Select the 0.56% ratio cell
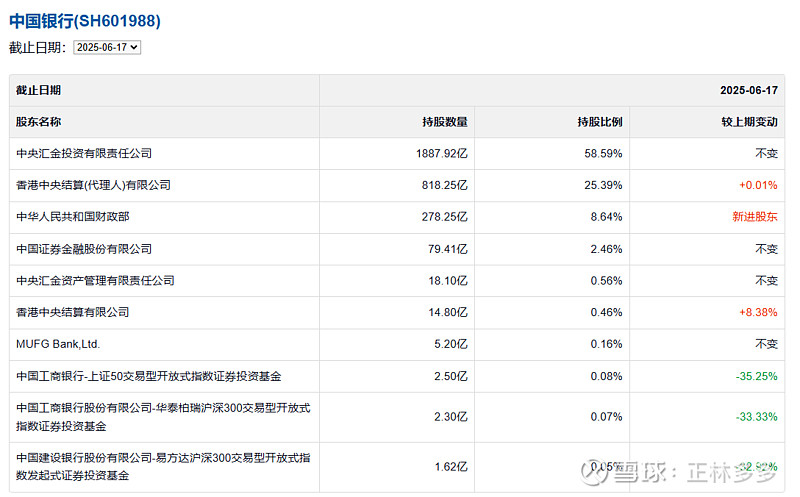The width and height of the screenshot is (800, 497). [x=606, y=280]
